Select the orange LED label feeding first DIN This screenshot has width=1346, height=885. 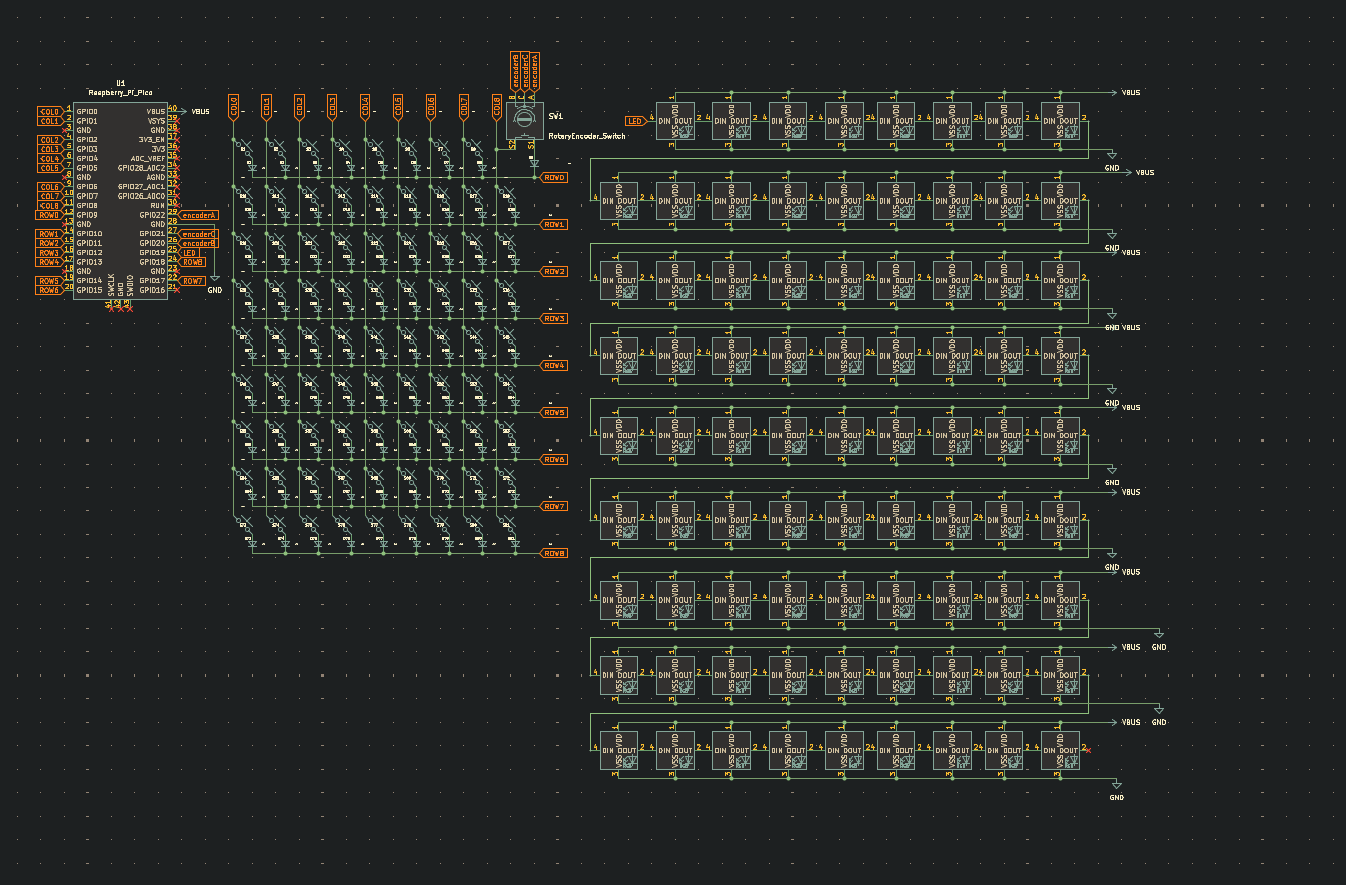click(x=634, y=120)
